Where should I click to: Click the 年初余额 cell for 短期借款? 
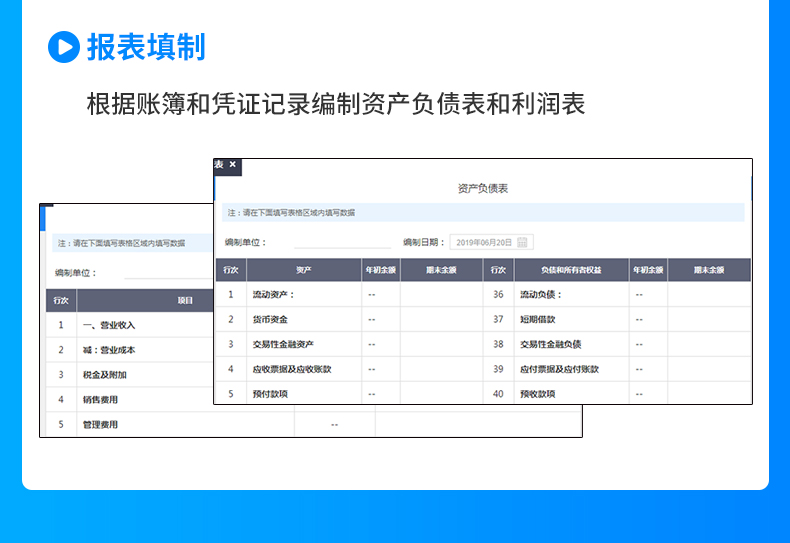648,319
